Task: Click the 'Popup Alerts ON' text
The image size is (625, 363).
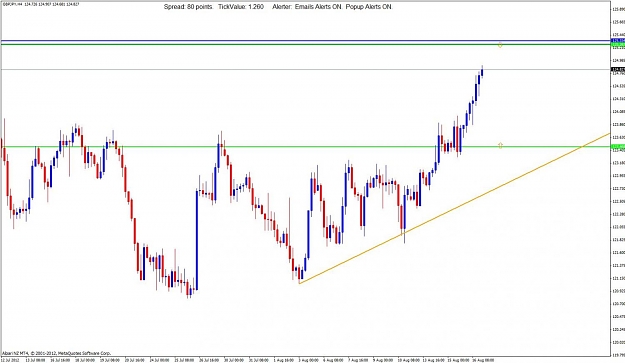Action: pos(369,7)
